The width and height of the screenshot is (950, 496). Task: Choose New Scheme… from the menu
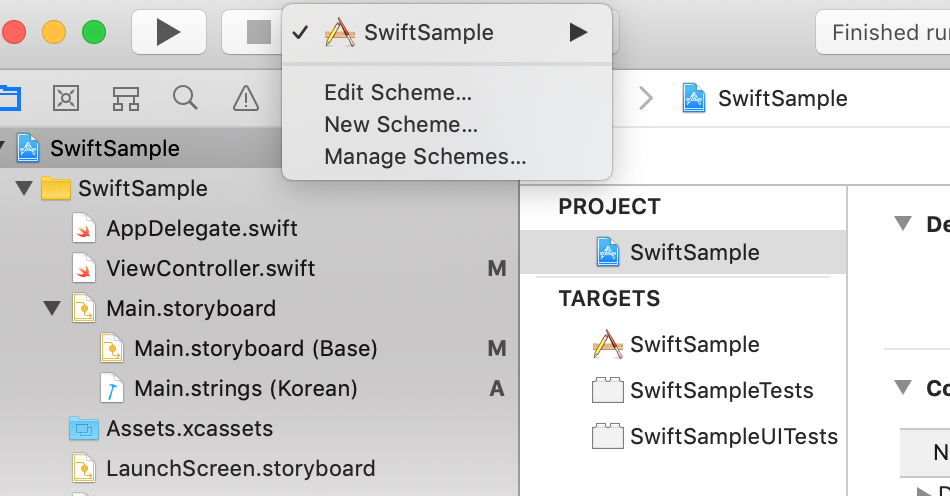pos(400,125)
